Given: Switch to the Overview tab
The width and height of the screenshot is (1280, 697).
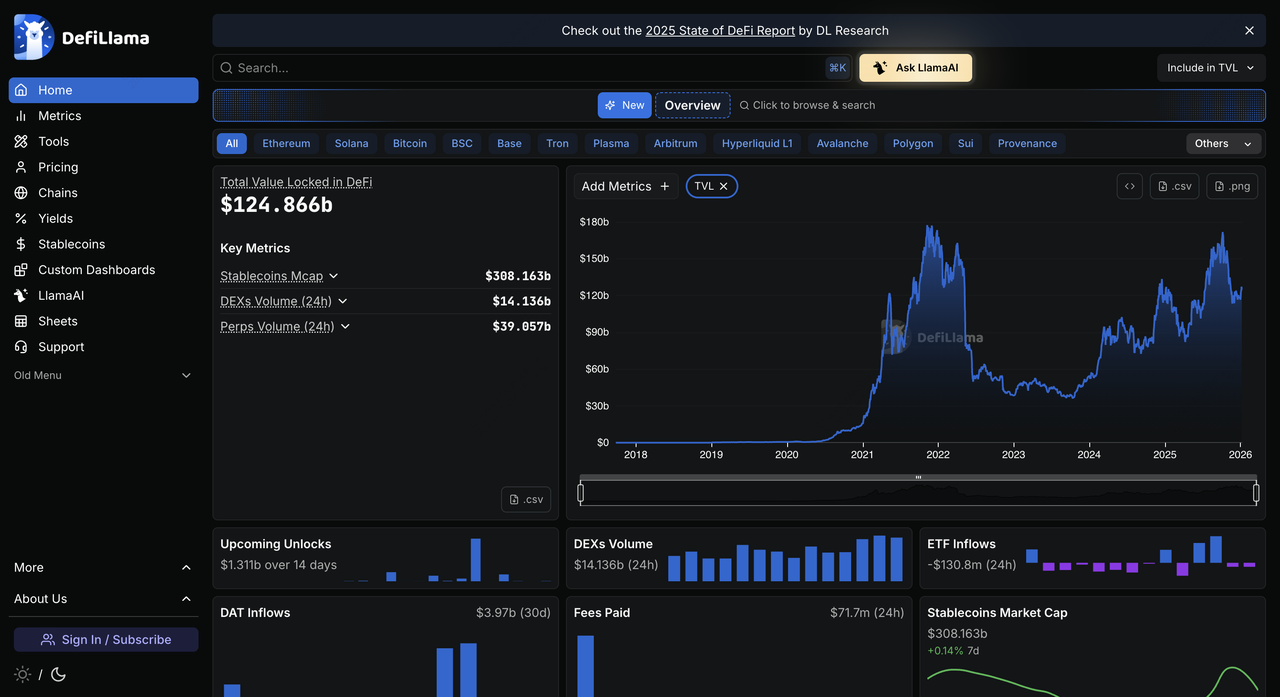Looking at the screenshot, I should (x=692, y=105).
